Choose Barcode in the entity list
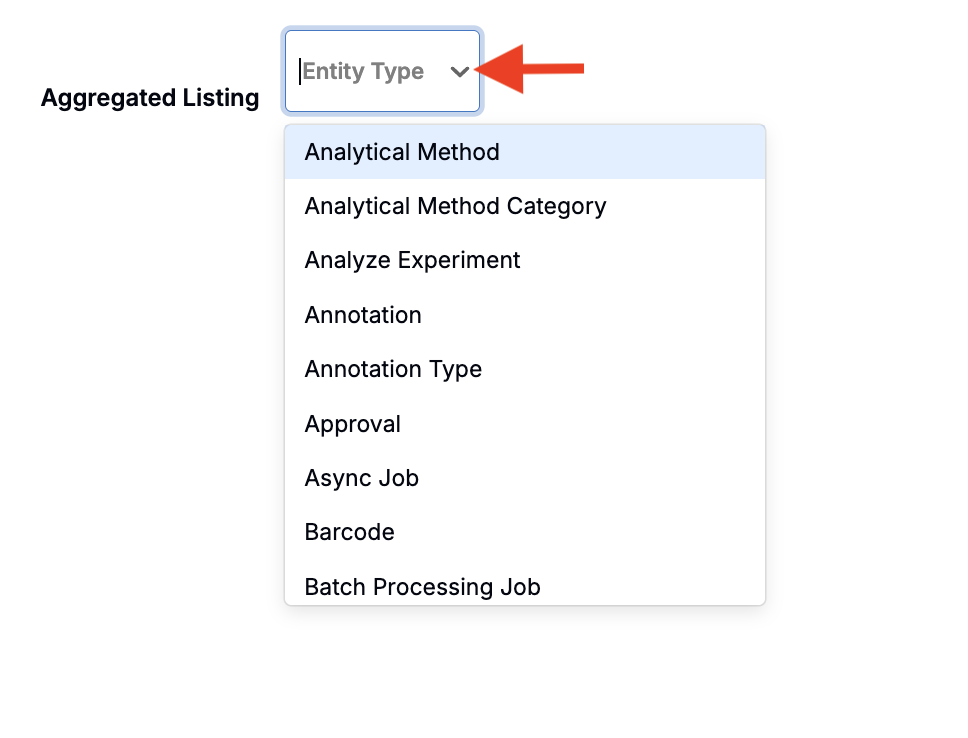 point(525,532)
